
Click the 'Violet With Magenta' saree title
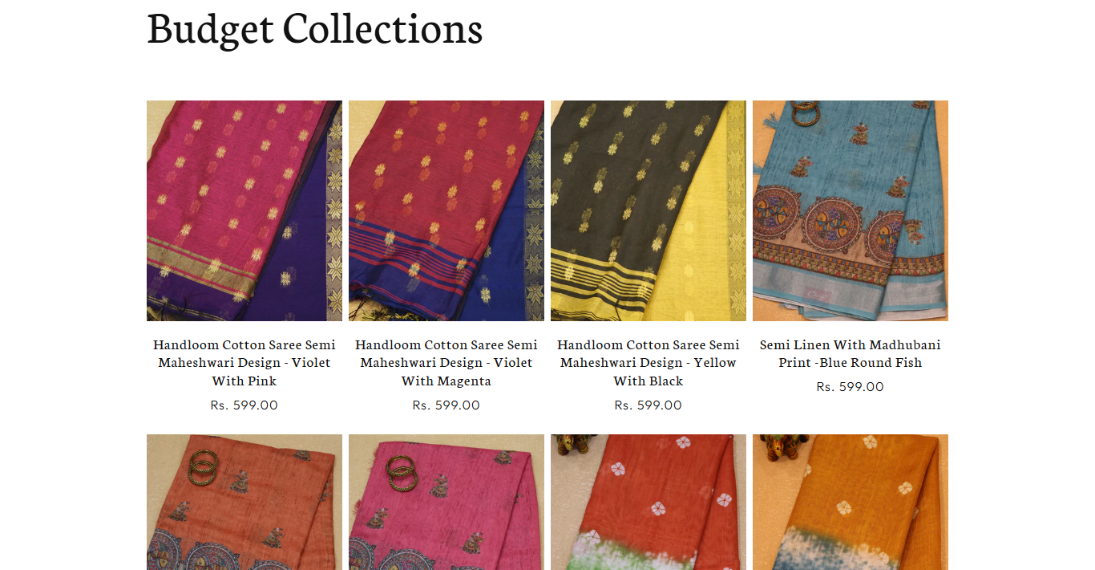(x=446, y=363)
